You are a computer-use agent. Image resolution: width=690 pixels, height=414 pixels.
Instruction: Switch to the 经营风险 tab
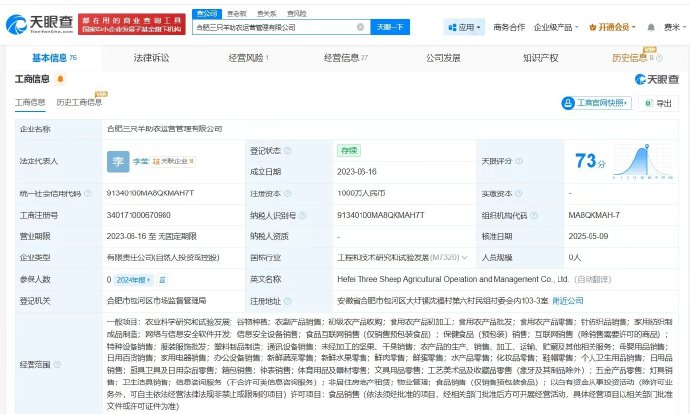coord(249,58)
